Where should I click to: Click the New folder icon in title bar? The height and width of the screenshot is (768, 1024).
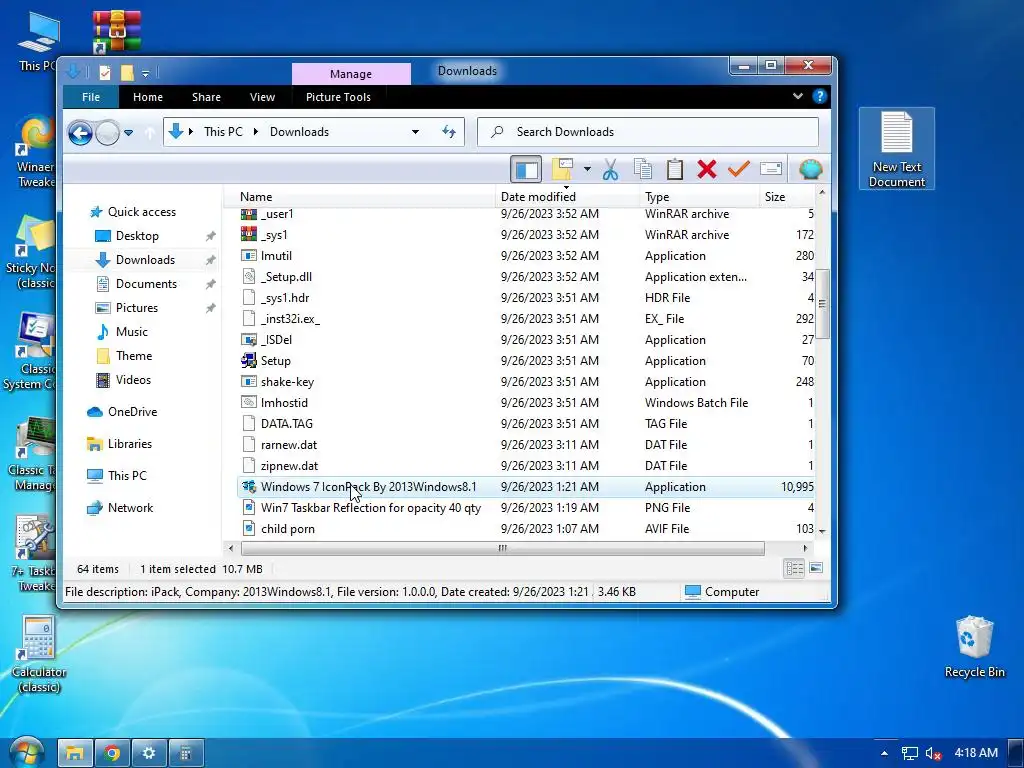click(127, 72)
